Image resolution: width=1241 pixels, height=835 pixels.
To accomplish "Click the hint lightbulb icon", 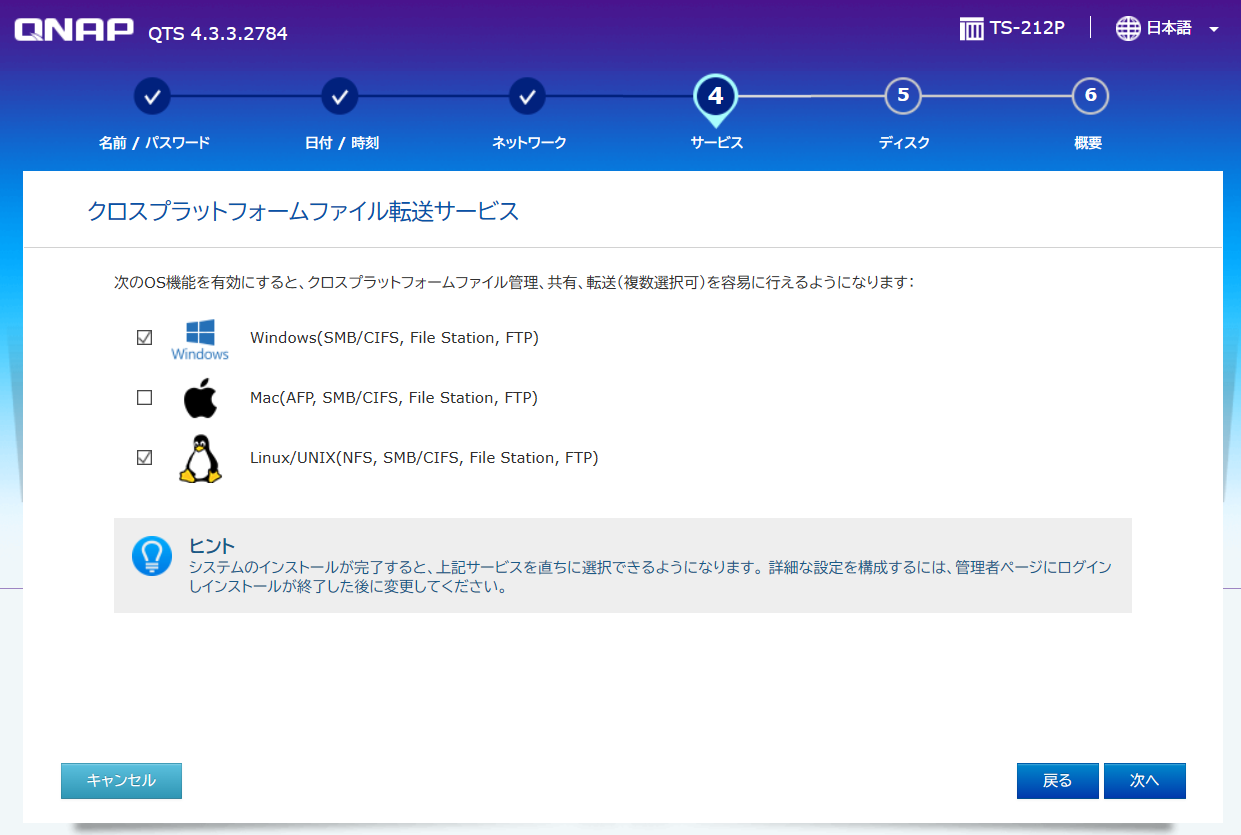I will pyautogui.click(x=152, y=557).
